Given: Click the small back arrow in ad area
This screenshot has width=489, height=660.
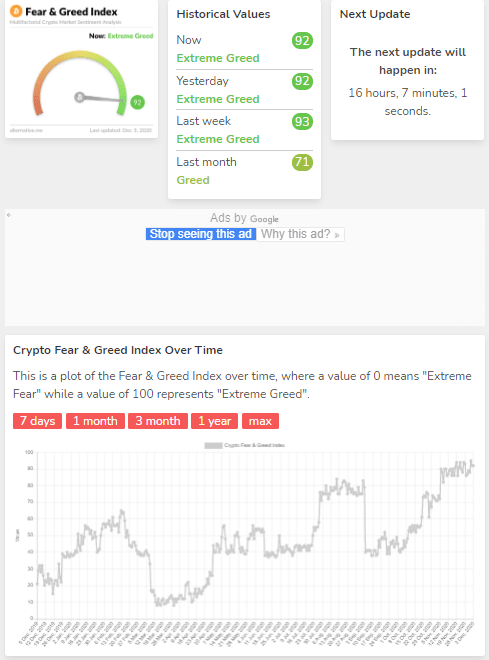Looking at the screenshot, I should click(x=9, y=215).
